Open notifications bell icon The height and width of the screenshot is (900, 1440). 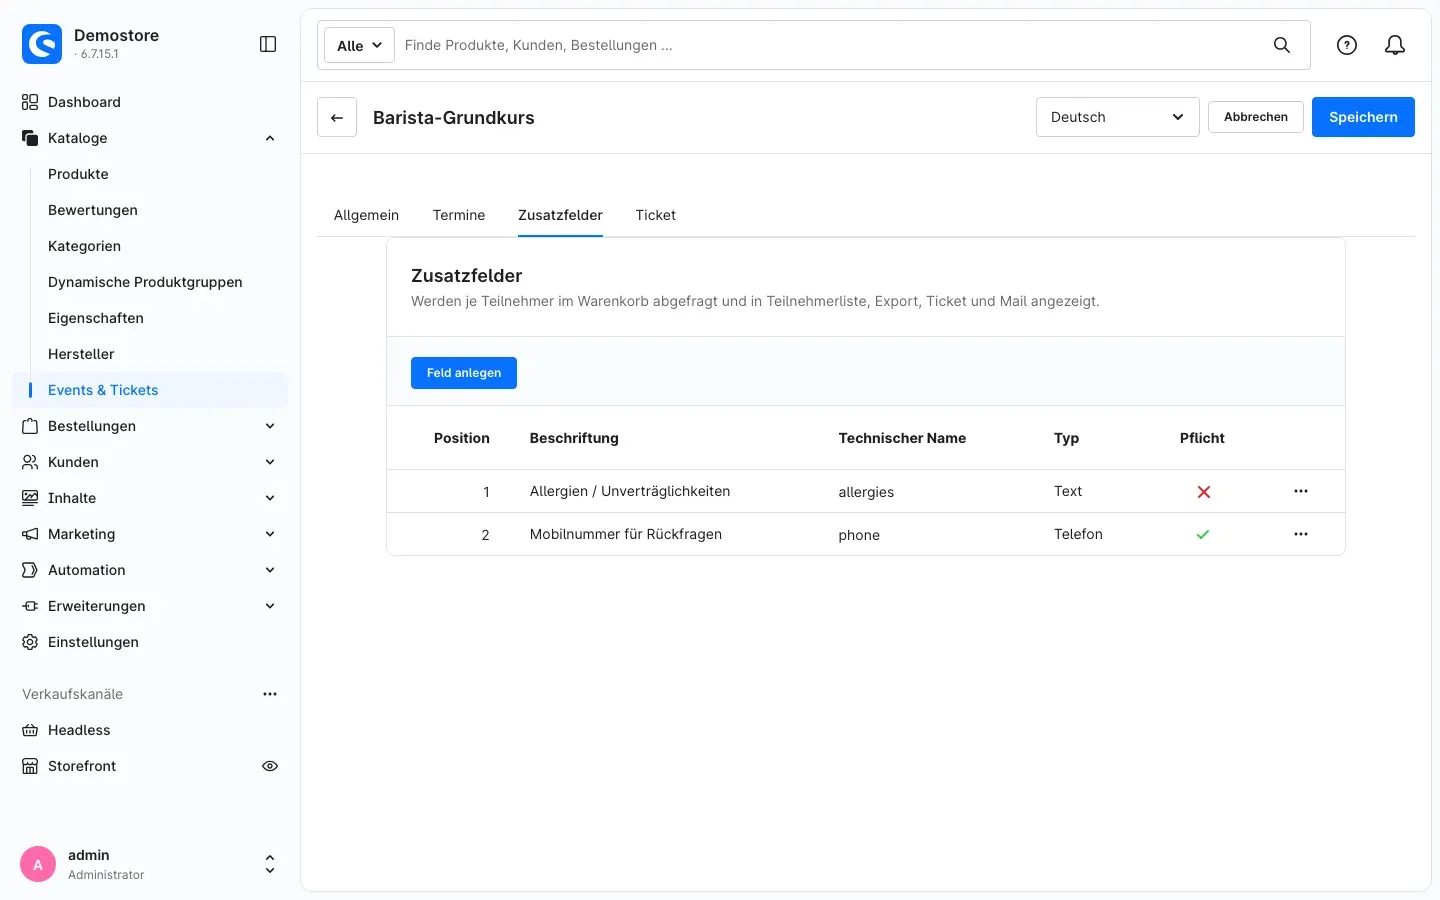pyautogui.click(x=1395, y=45)
